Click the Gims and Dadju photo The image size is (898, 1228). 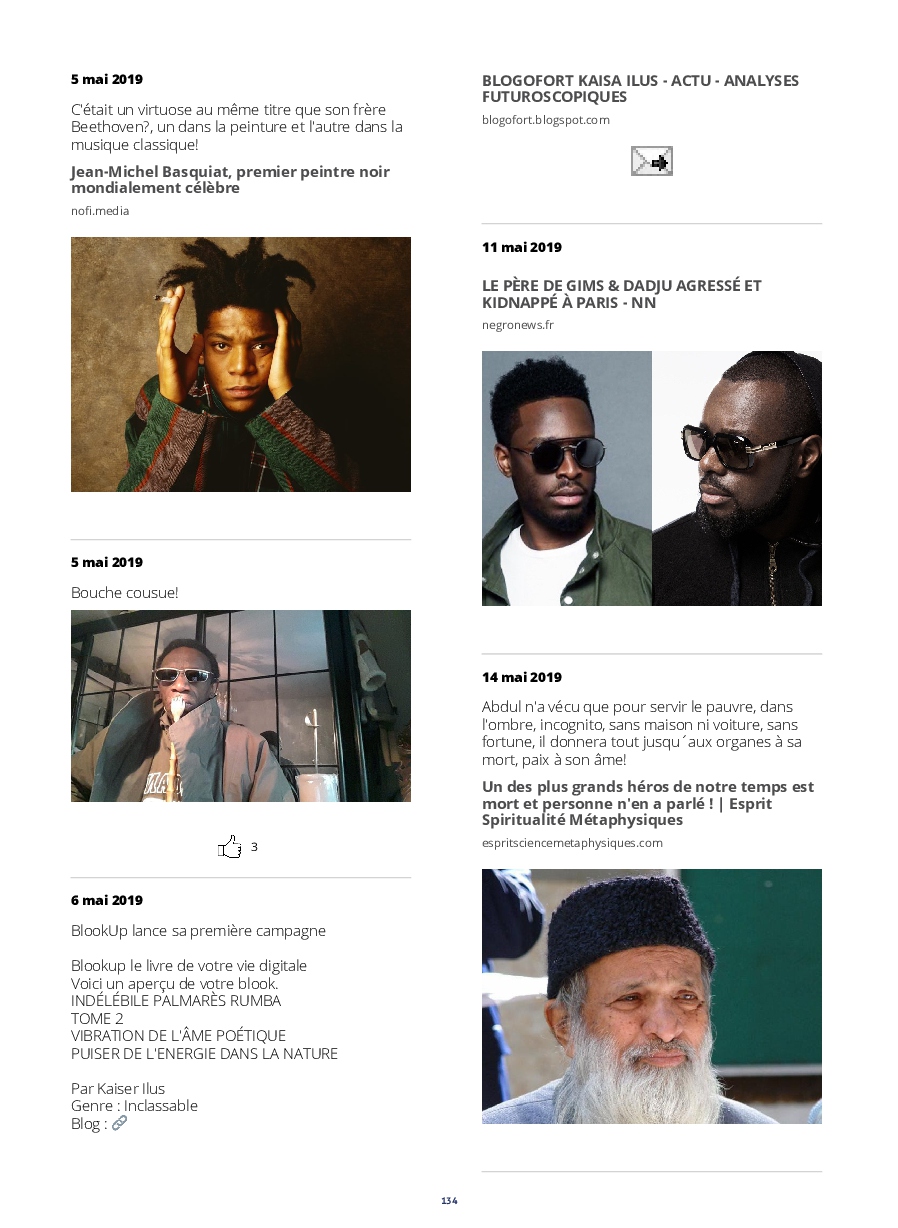[x=652, y=478]
